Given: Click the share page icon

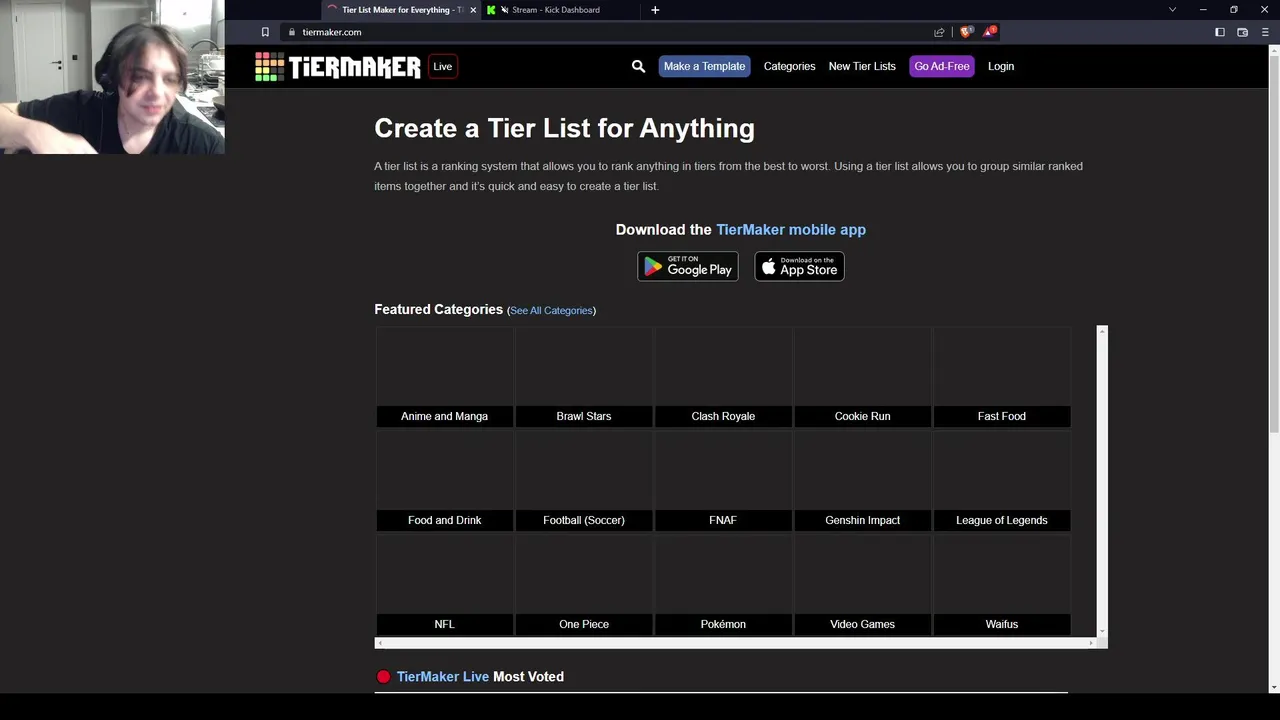Looking at the screenshot, I should click(x=939, y=32).
